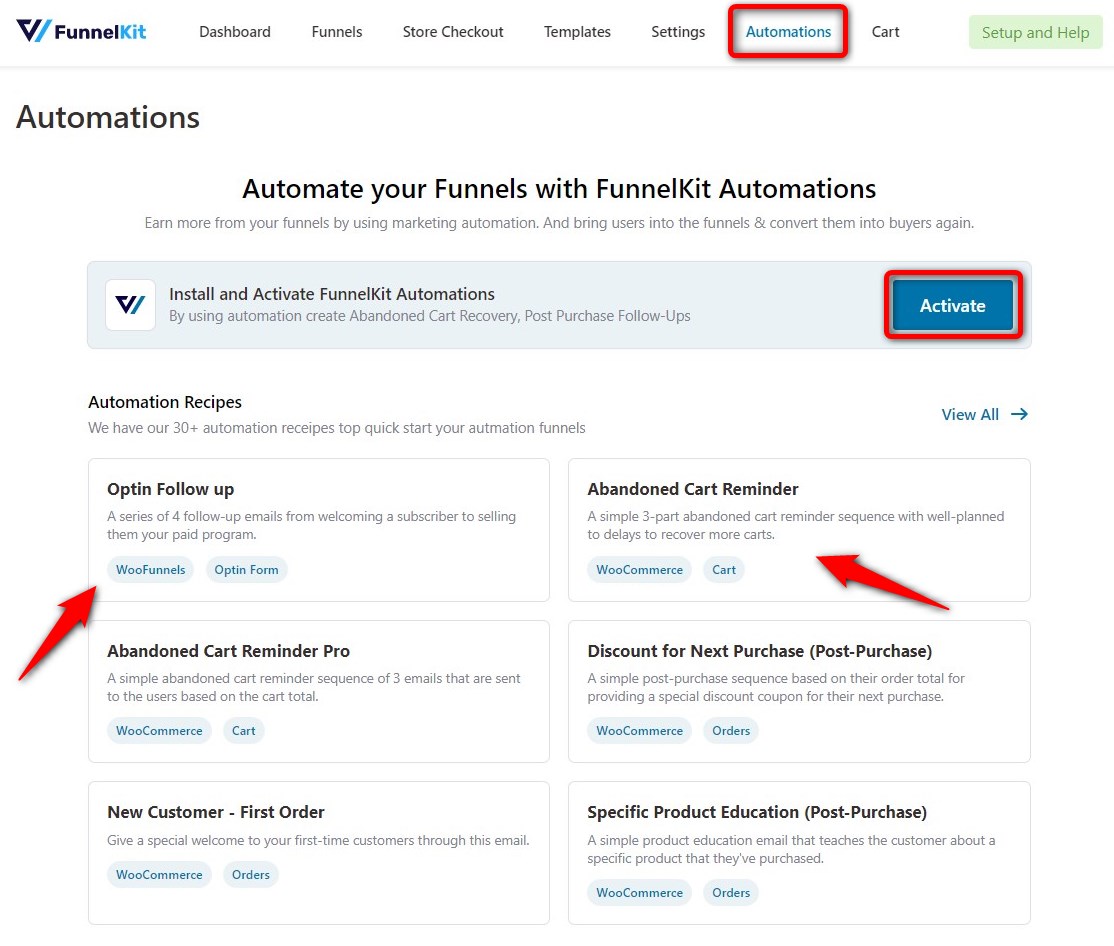The width and height of the screenshot is (1114, 946).
Task: Click the View All arrow icon
Action: click(1019, 414)
